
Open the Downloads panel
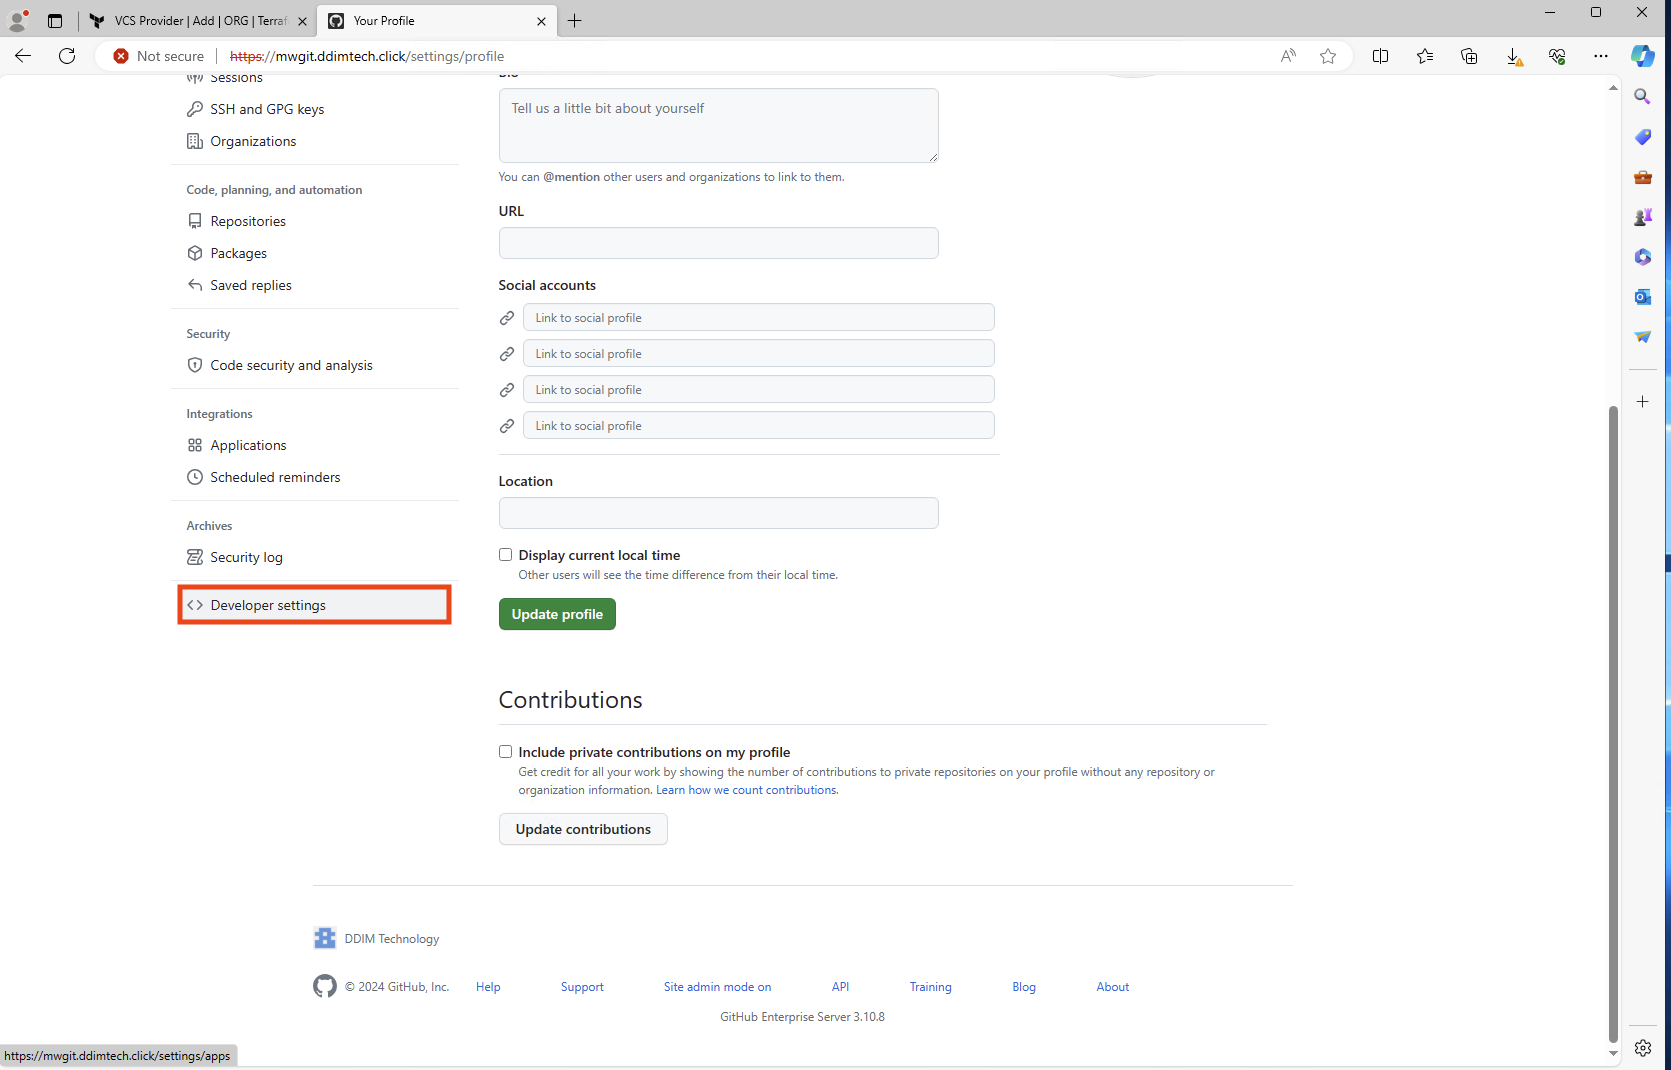coord(1514,56)
